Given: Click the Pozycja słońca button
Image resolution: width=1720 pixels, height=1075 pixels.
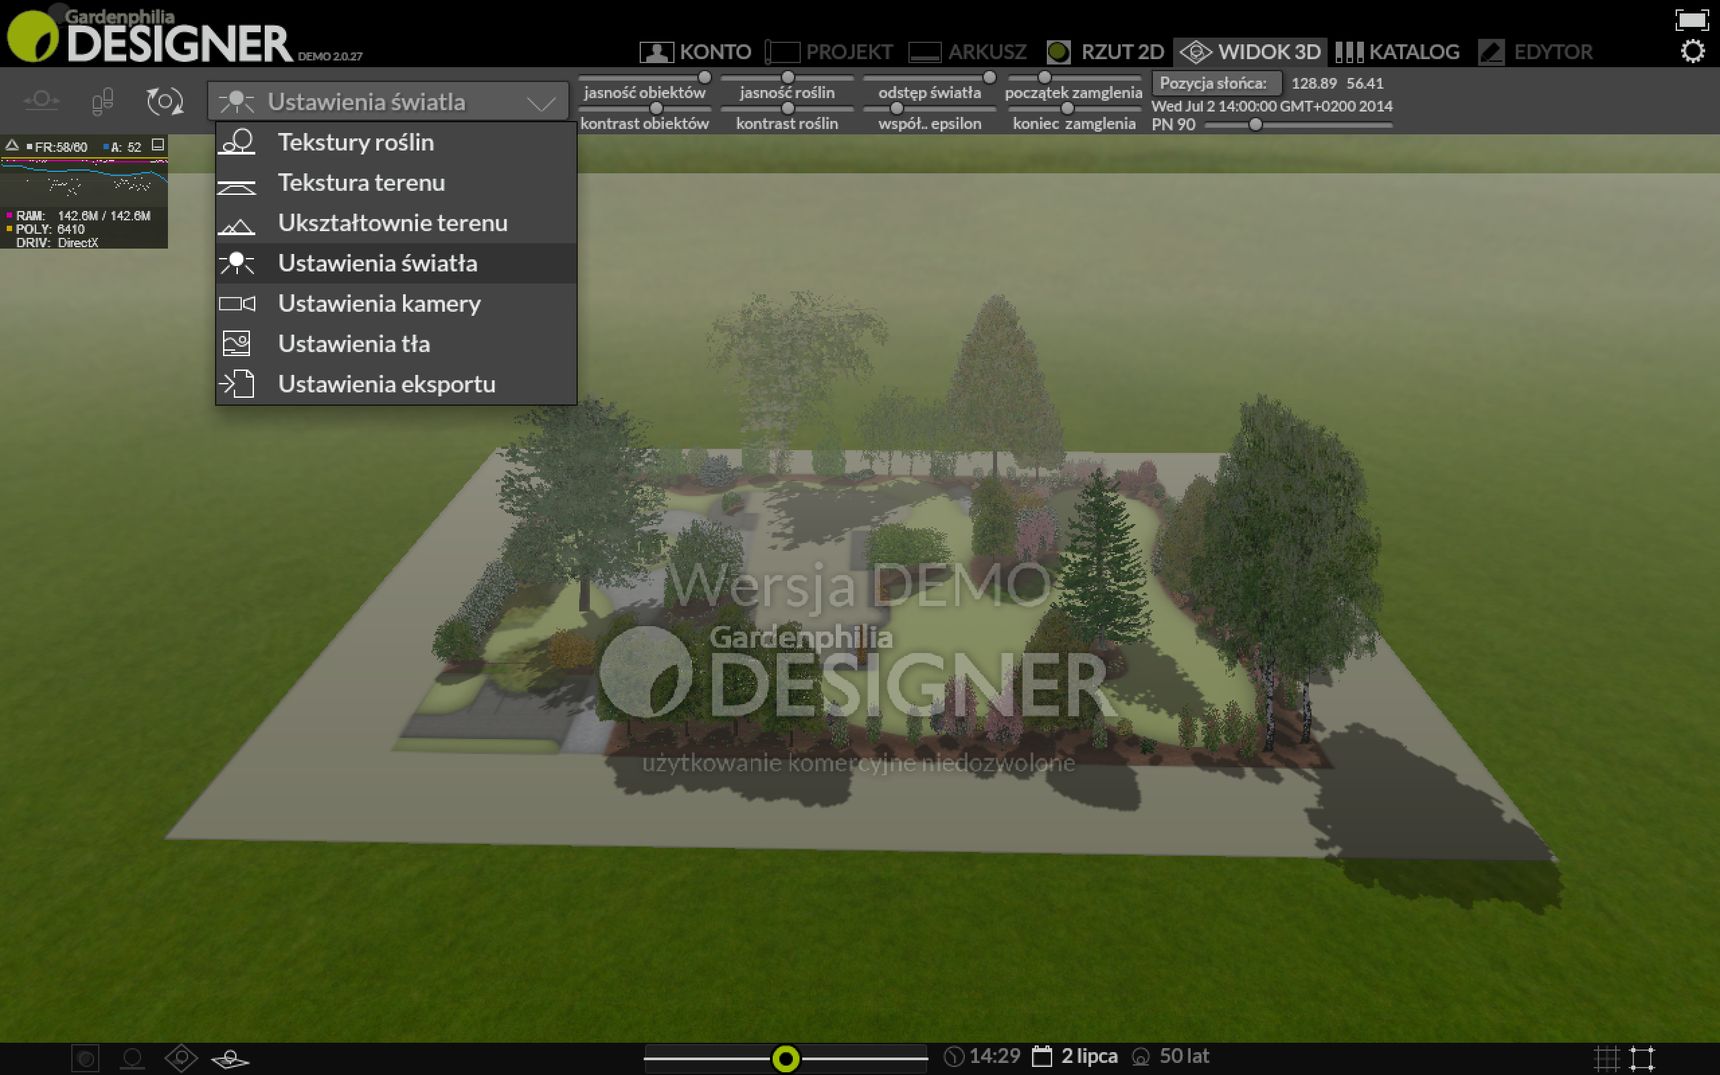Looking at the screenshot, I should (x=1216, y=83).
